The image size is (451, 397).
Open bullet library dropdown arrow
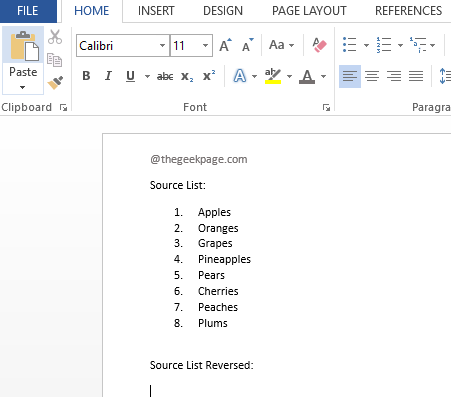(366, 45)
